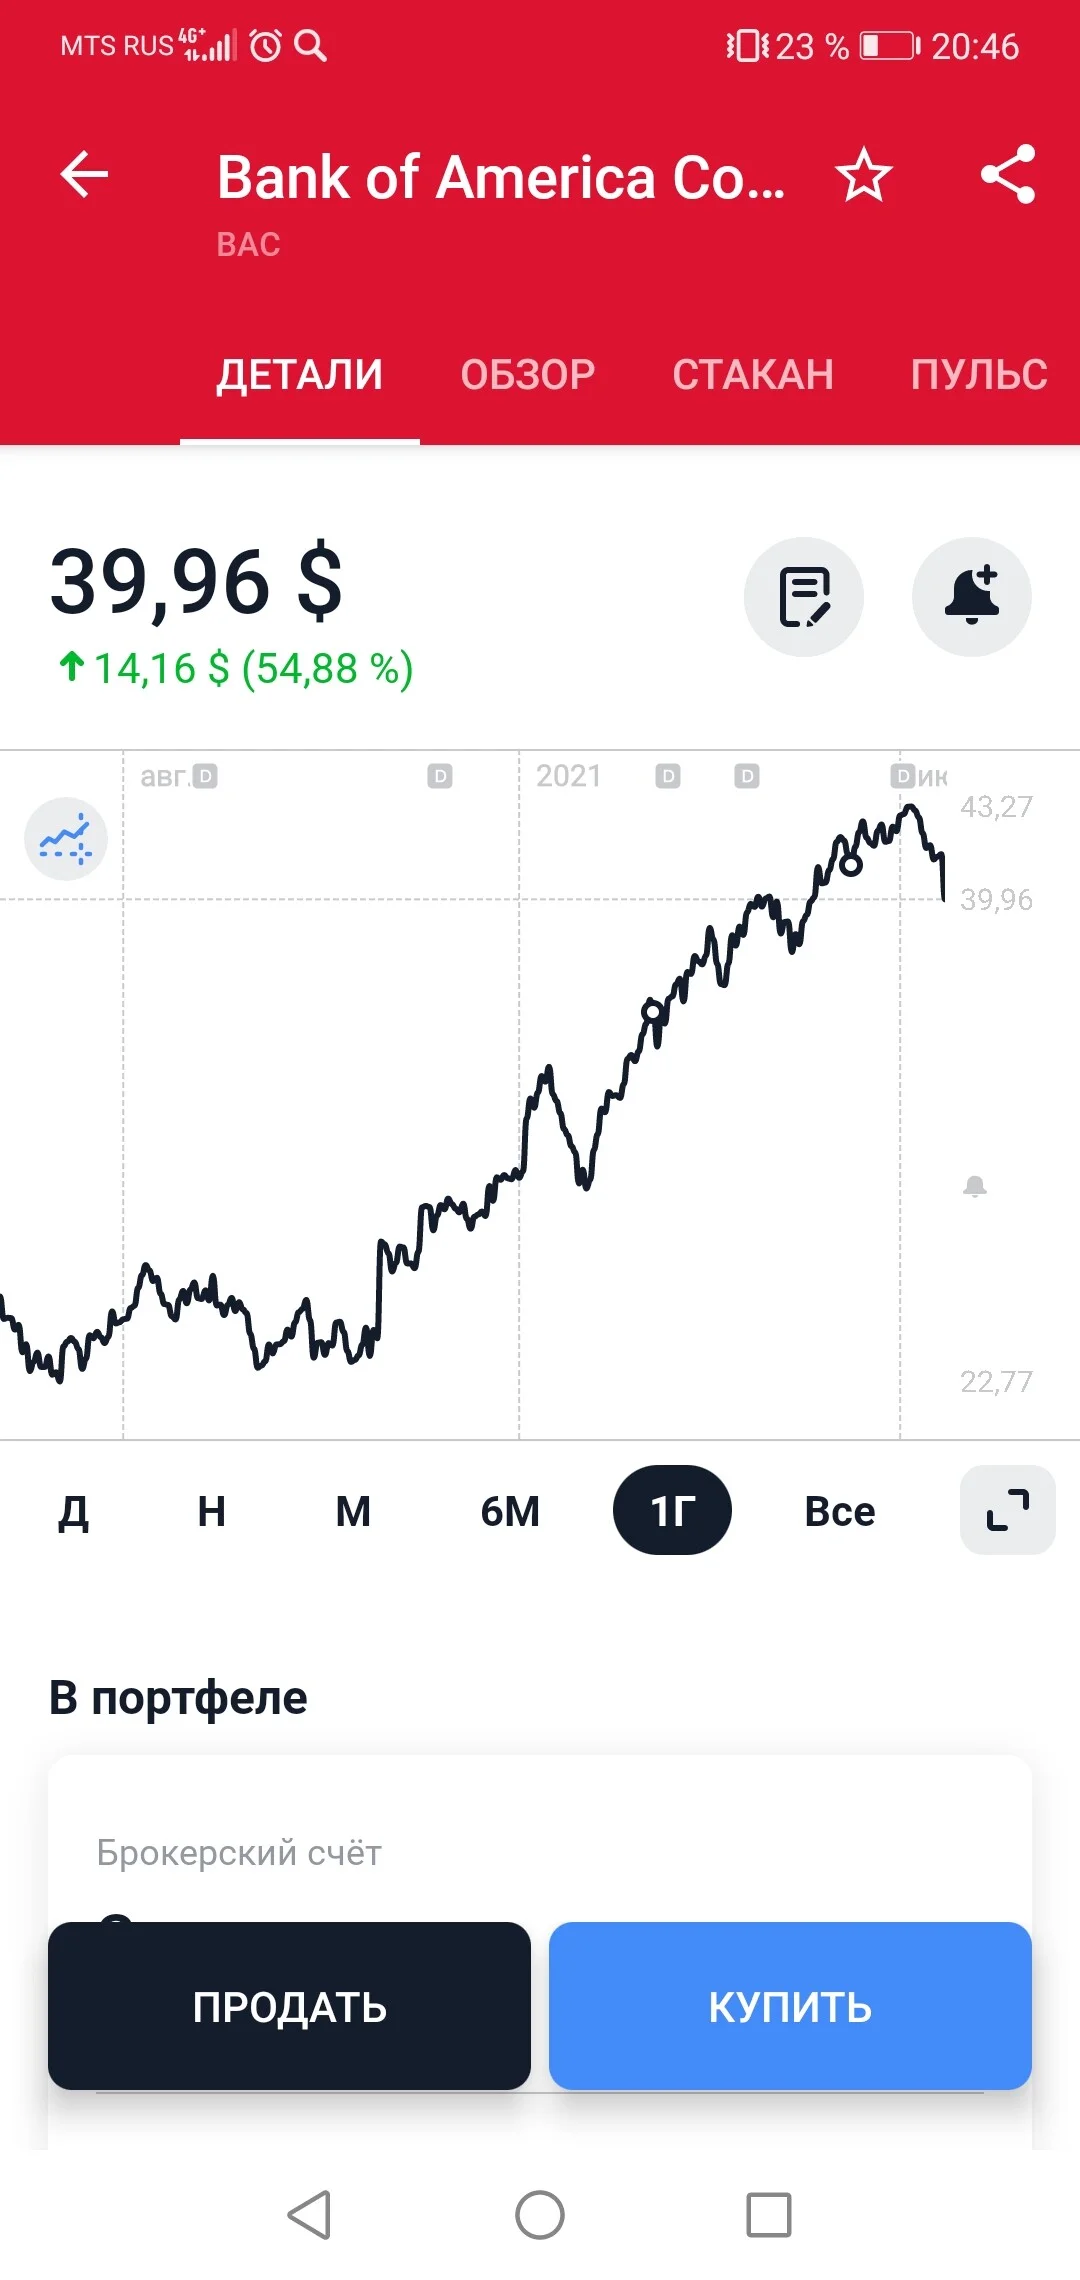Add Bank of America to favorites star
Viewport: 1080px width, 2280px height.
point(863,175)
